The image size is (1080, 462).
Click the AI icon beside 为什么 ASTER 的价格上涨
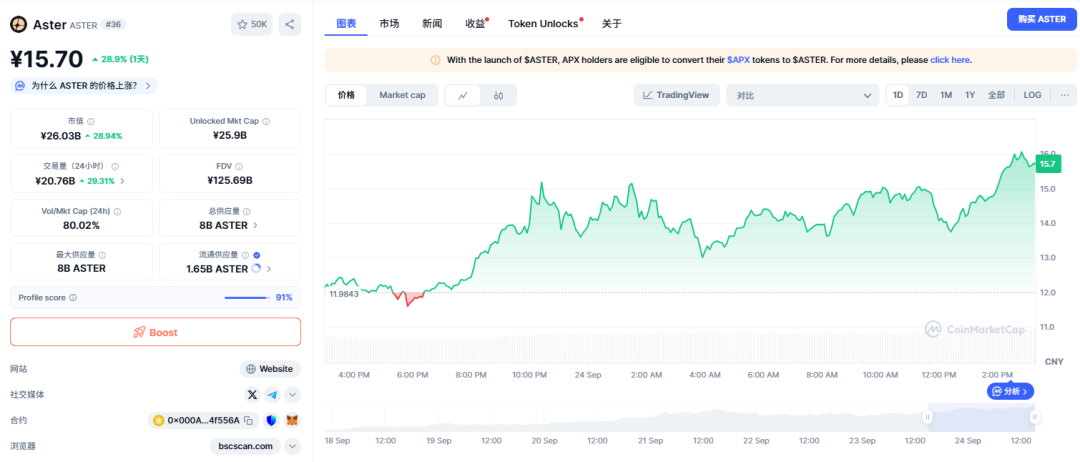tap(21, 86)
